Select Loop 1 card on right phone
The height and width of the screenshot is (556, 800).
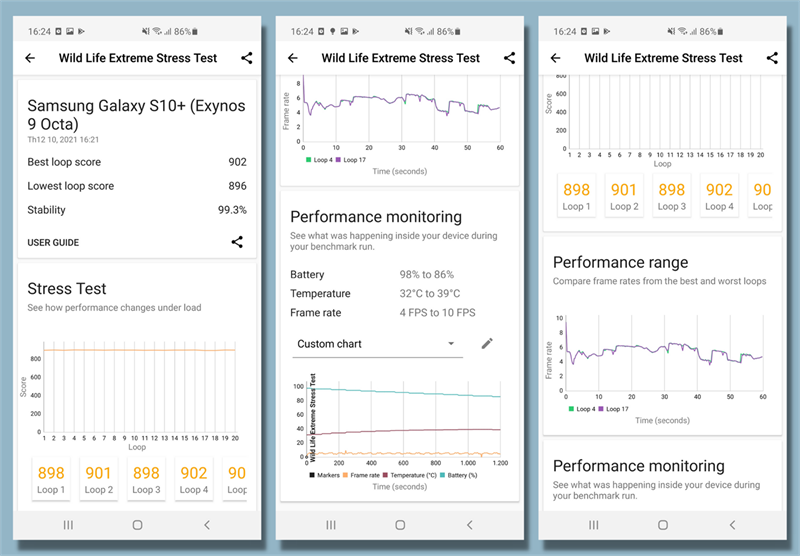577,195
